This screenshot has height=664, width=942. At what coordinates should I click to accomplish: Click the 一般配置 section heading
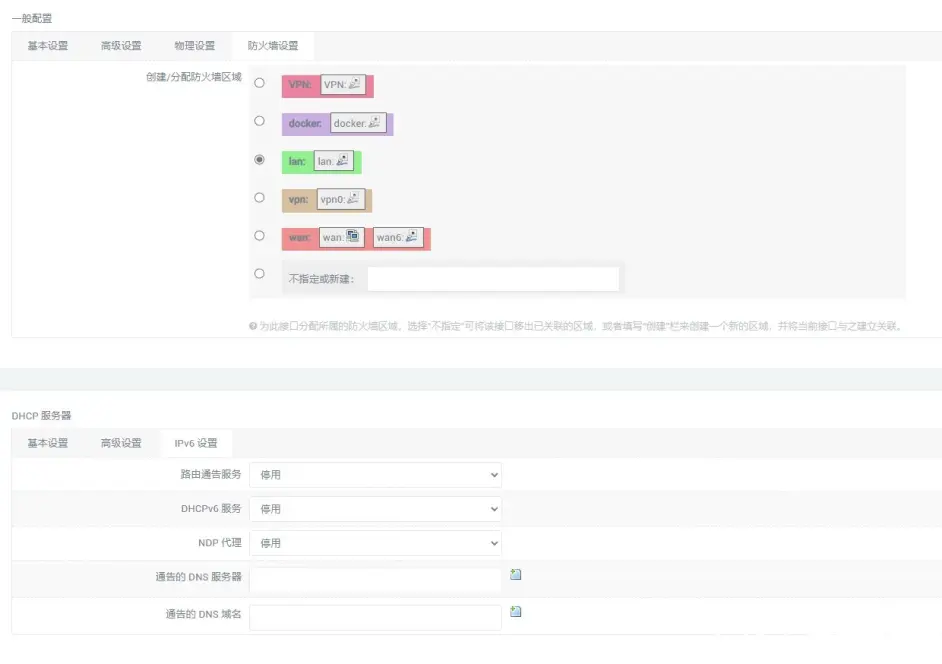[x=32, y=19]
